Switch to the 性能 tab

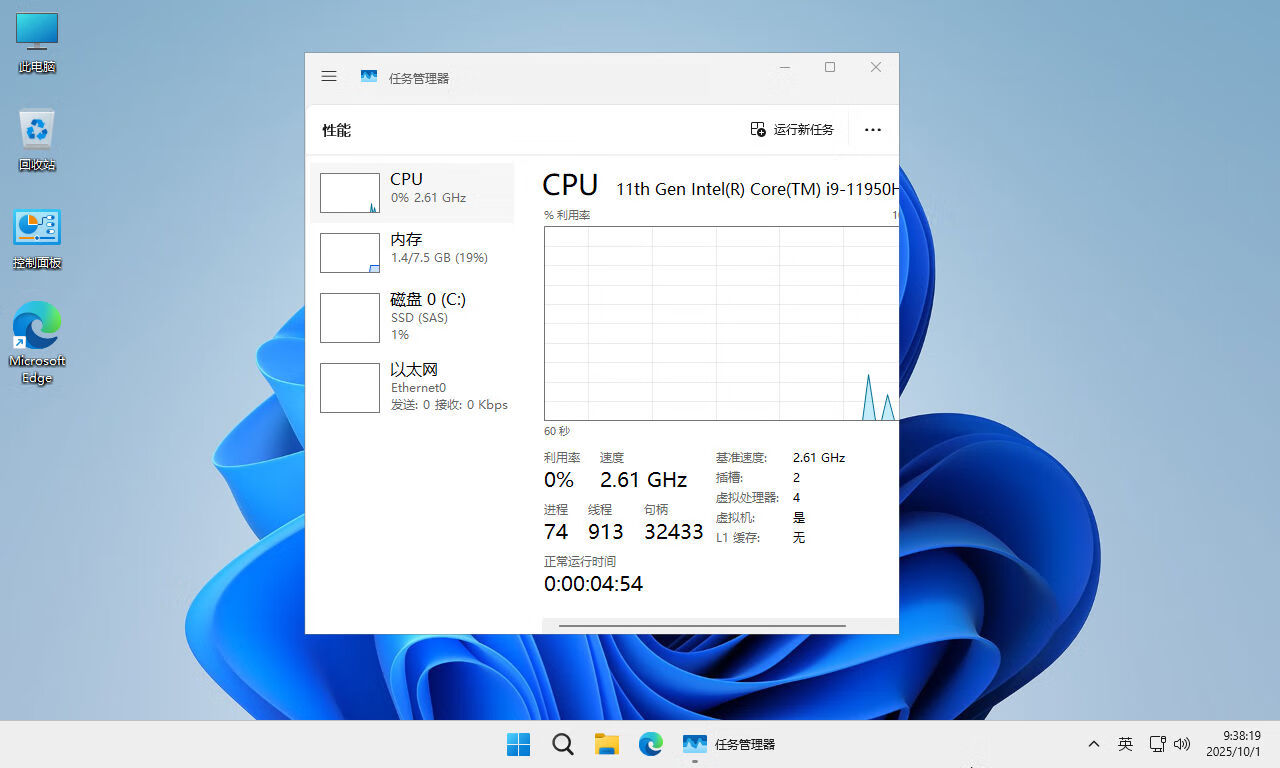(336, 129)
